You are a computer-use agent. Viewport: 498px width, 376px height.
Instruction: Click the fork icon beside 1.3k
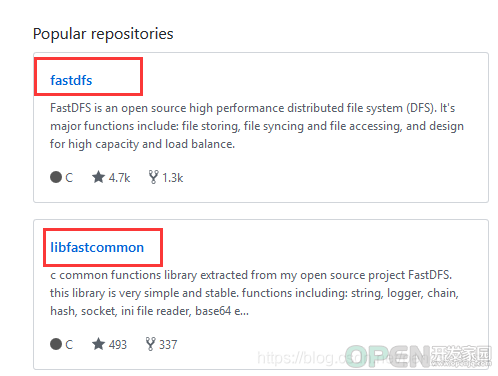(153, 177)
